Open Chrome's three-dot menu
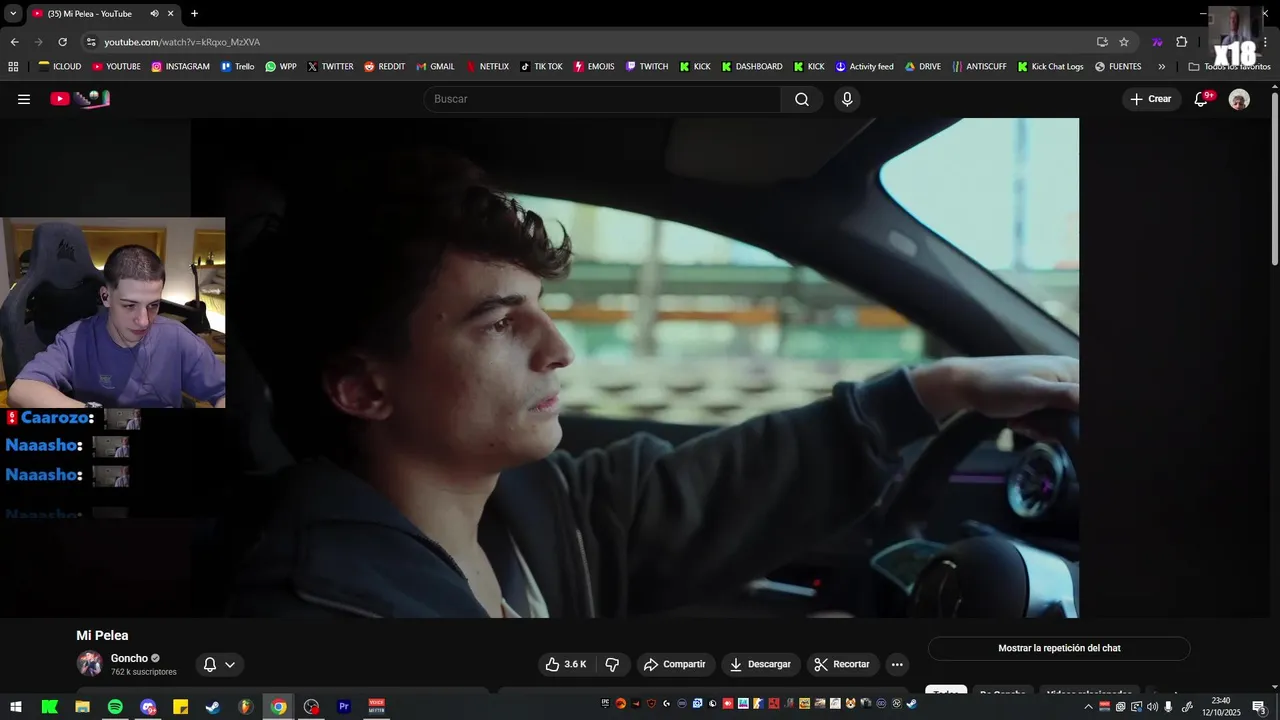This screenshot has width=1280, height=720. [1266, 42]
